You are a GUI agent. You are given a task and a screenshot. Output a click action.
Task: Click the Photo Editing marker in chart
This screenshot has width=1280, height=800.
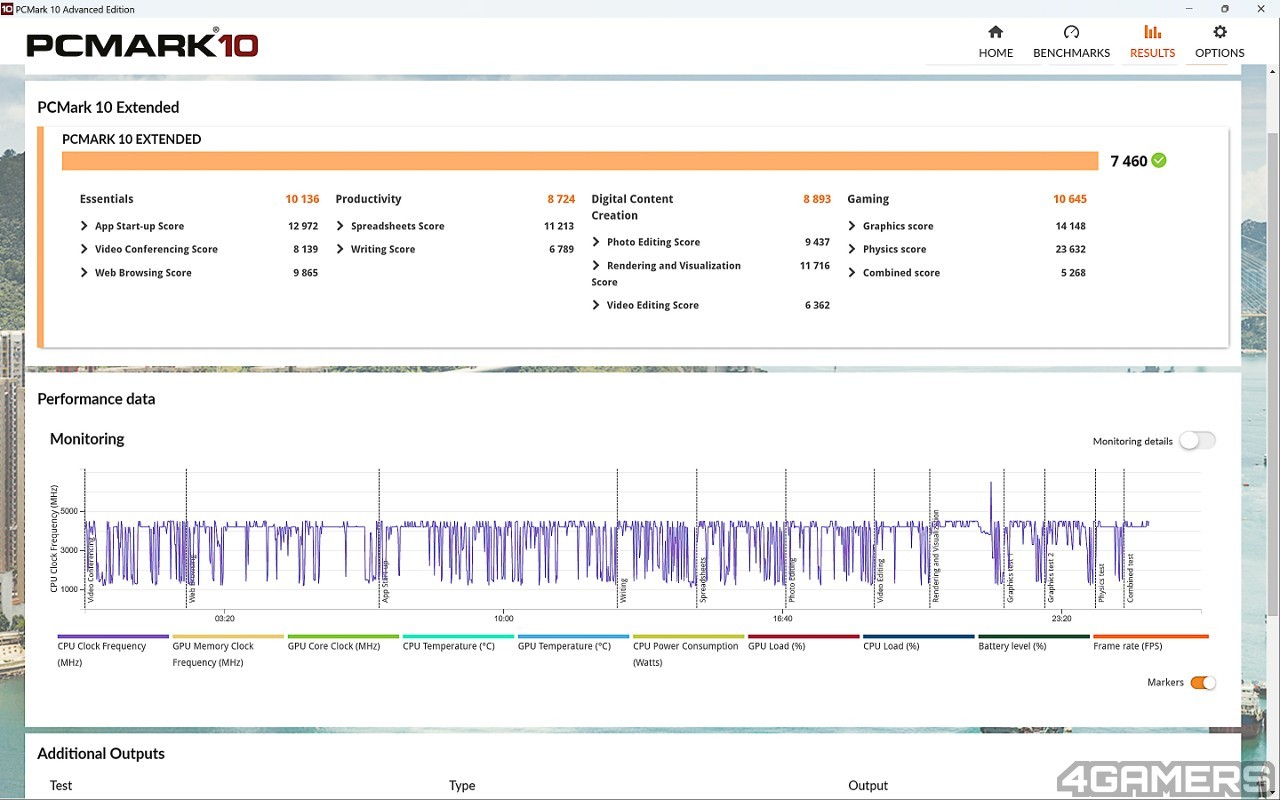coord(793,580)
